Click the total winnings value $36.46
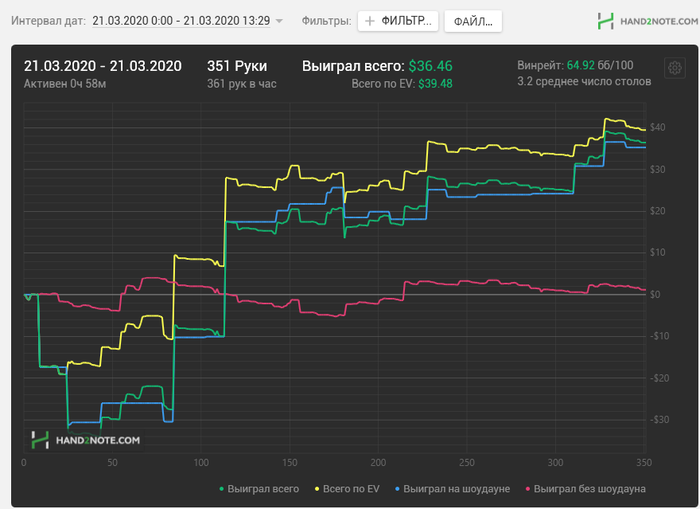The width and height of the screenshot is (700, 509). point(430,66)
